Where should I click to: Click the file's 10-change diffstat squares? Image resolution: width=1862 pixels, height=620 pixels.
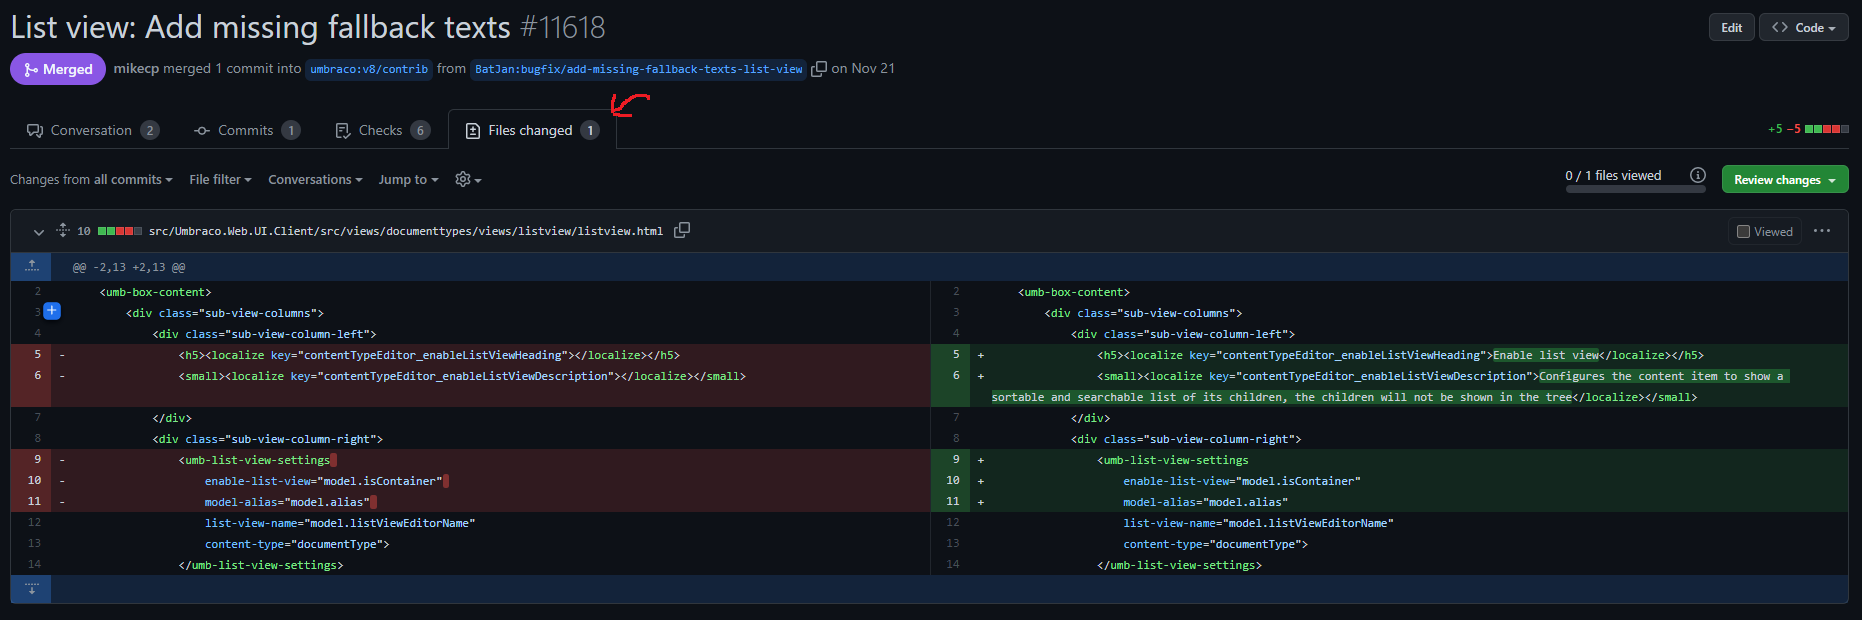[x=120, y=231]
